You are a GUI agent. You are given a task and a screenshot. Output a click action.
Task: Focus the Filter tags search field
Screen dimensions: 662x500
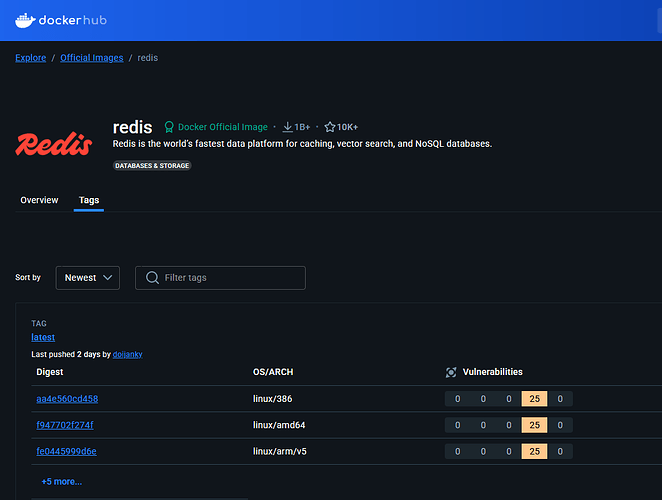click(x=220, y=278)
